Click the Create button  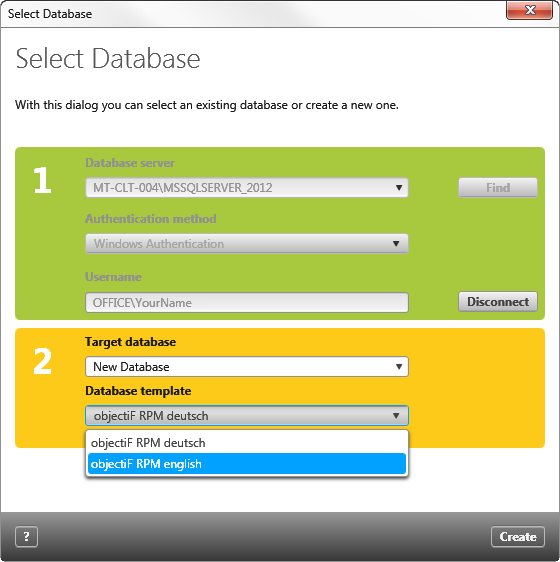click(518, 536)
